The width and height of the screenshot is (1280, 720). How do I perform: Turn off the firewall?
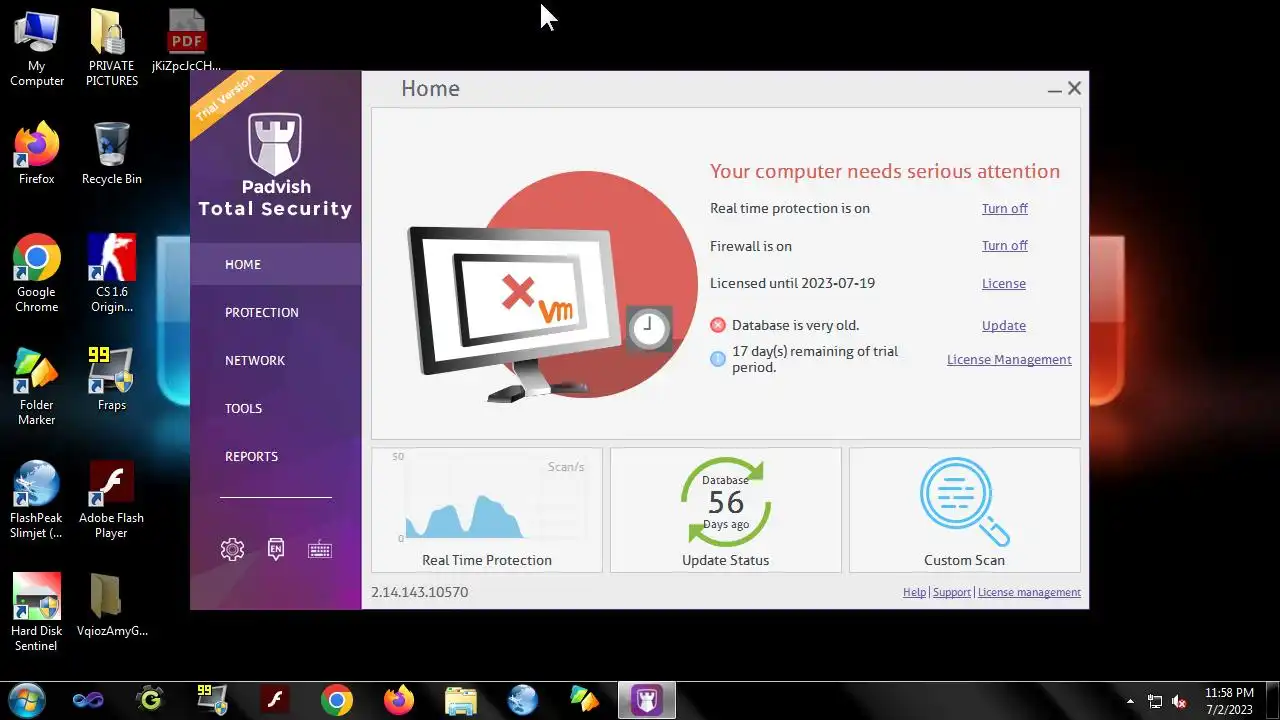(x=1004, y=245)
